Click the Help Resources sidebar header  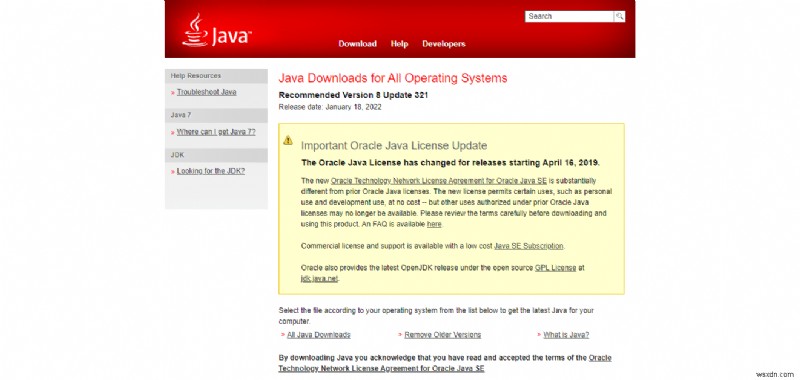coord(216,76)
